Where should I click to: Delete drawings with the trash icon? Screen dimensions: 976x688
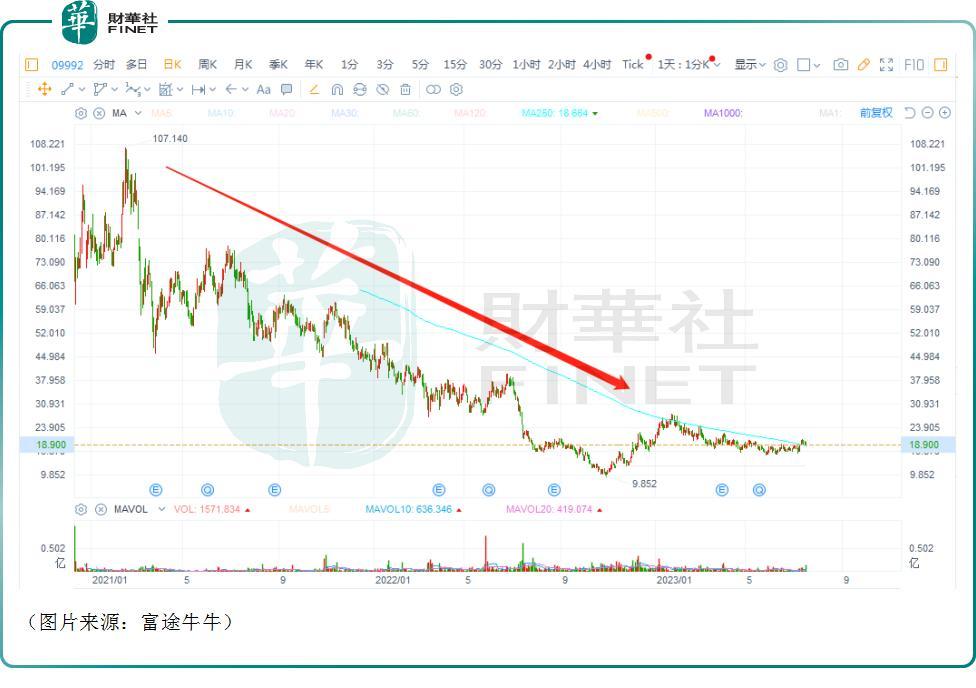click(407, 89)
